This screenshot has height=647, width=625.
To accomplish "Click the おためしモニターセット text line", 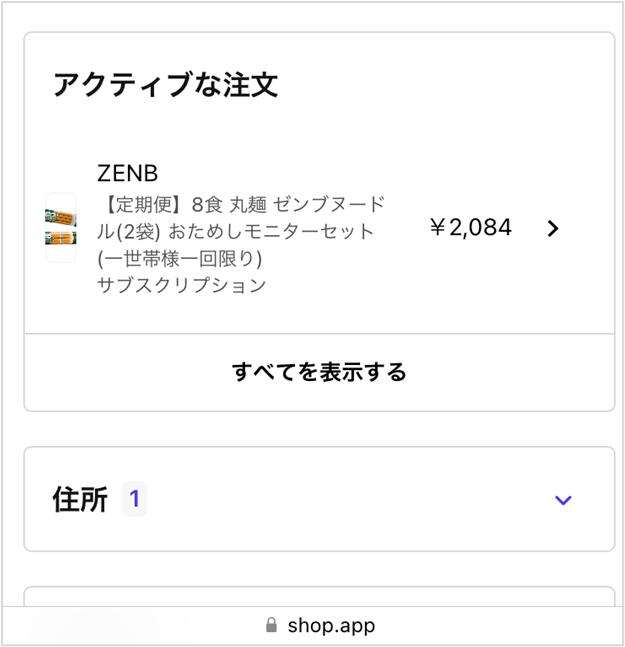I will 271,231.
